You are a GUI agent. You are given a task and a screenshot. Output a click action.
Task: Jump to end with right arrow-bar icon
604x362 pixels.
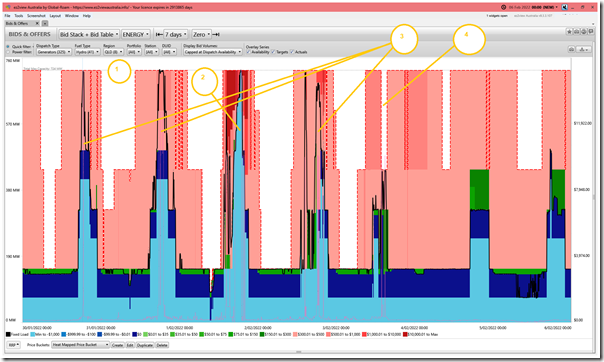pos(216,34)
